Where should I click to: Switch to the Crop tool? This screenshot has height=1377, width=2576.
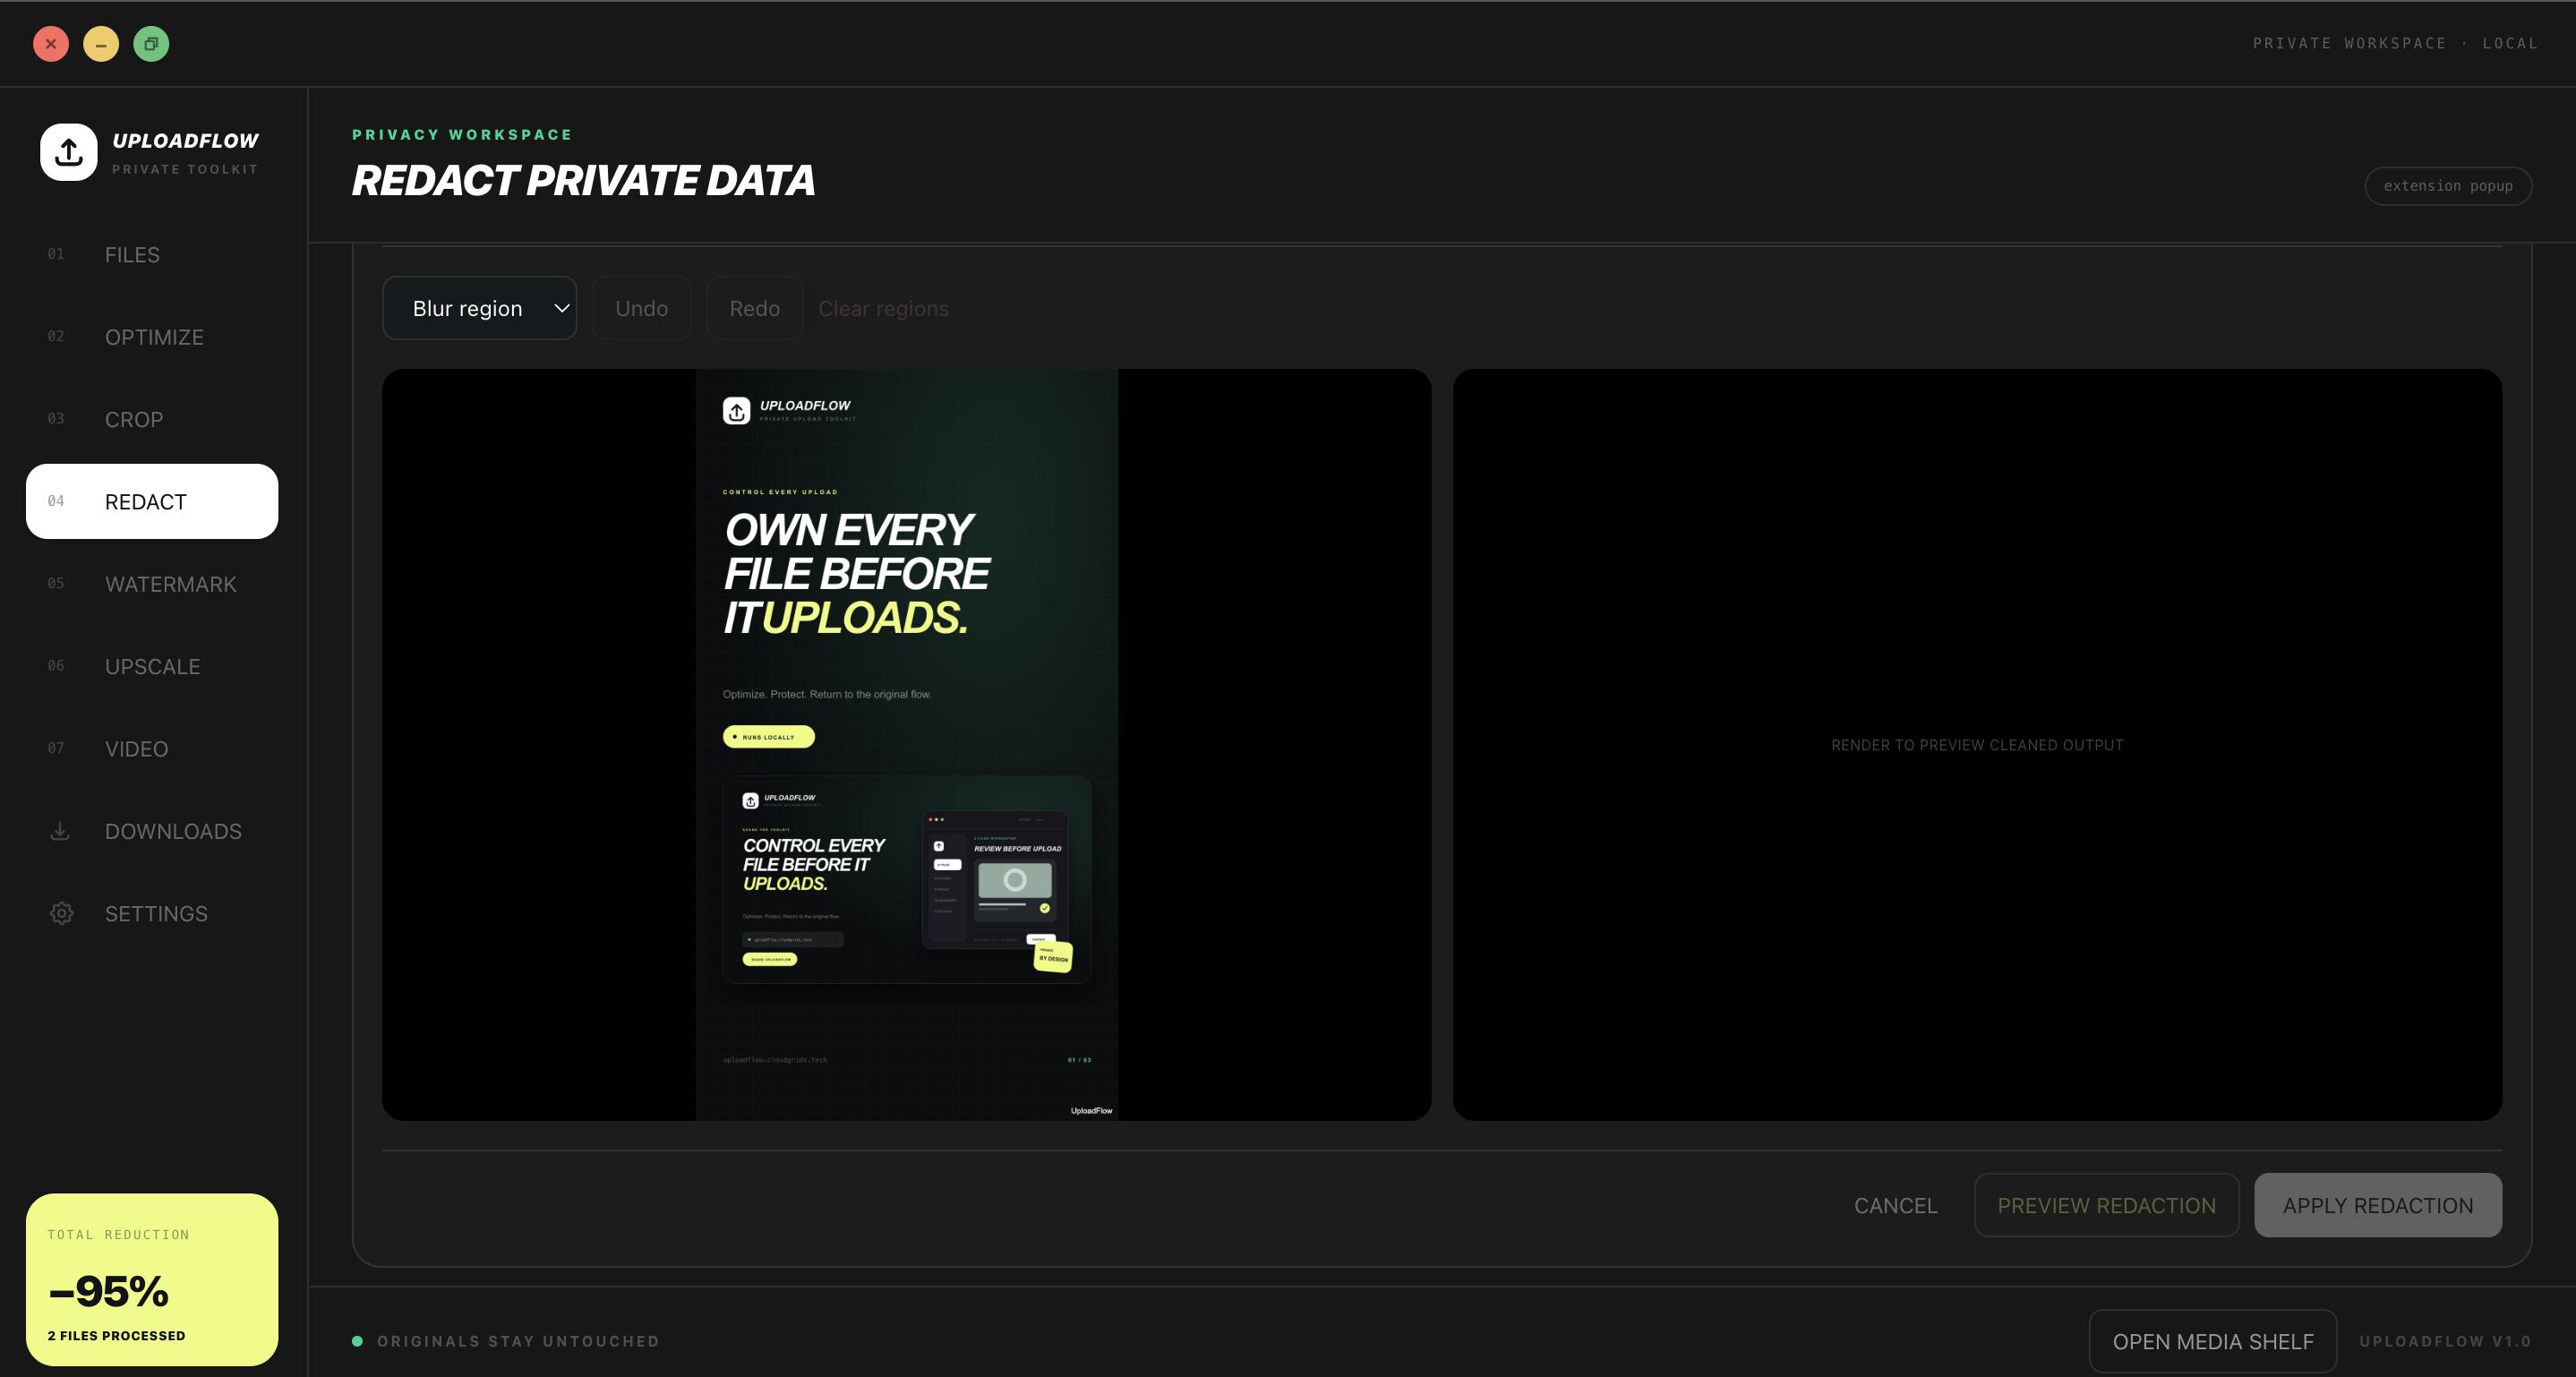coord(152,419)
